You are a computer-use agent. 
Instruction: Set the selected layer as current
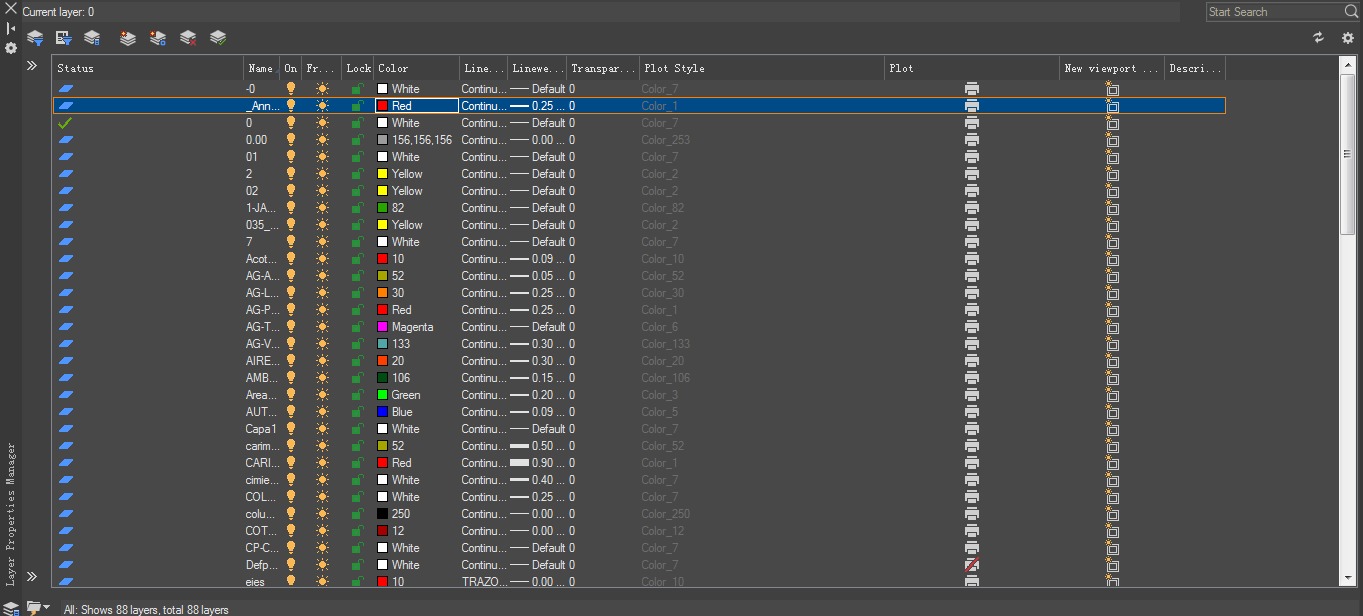coord(218,37)
